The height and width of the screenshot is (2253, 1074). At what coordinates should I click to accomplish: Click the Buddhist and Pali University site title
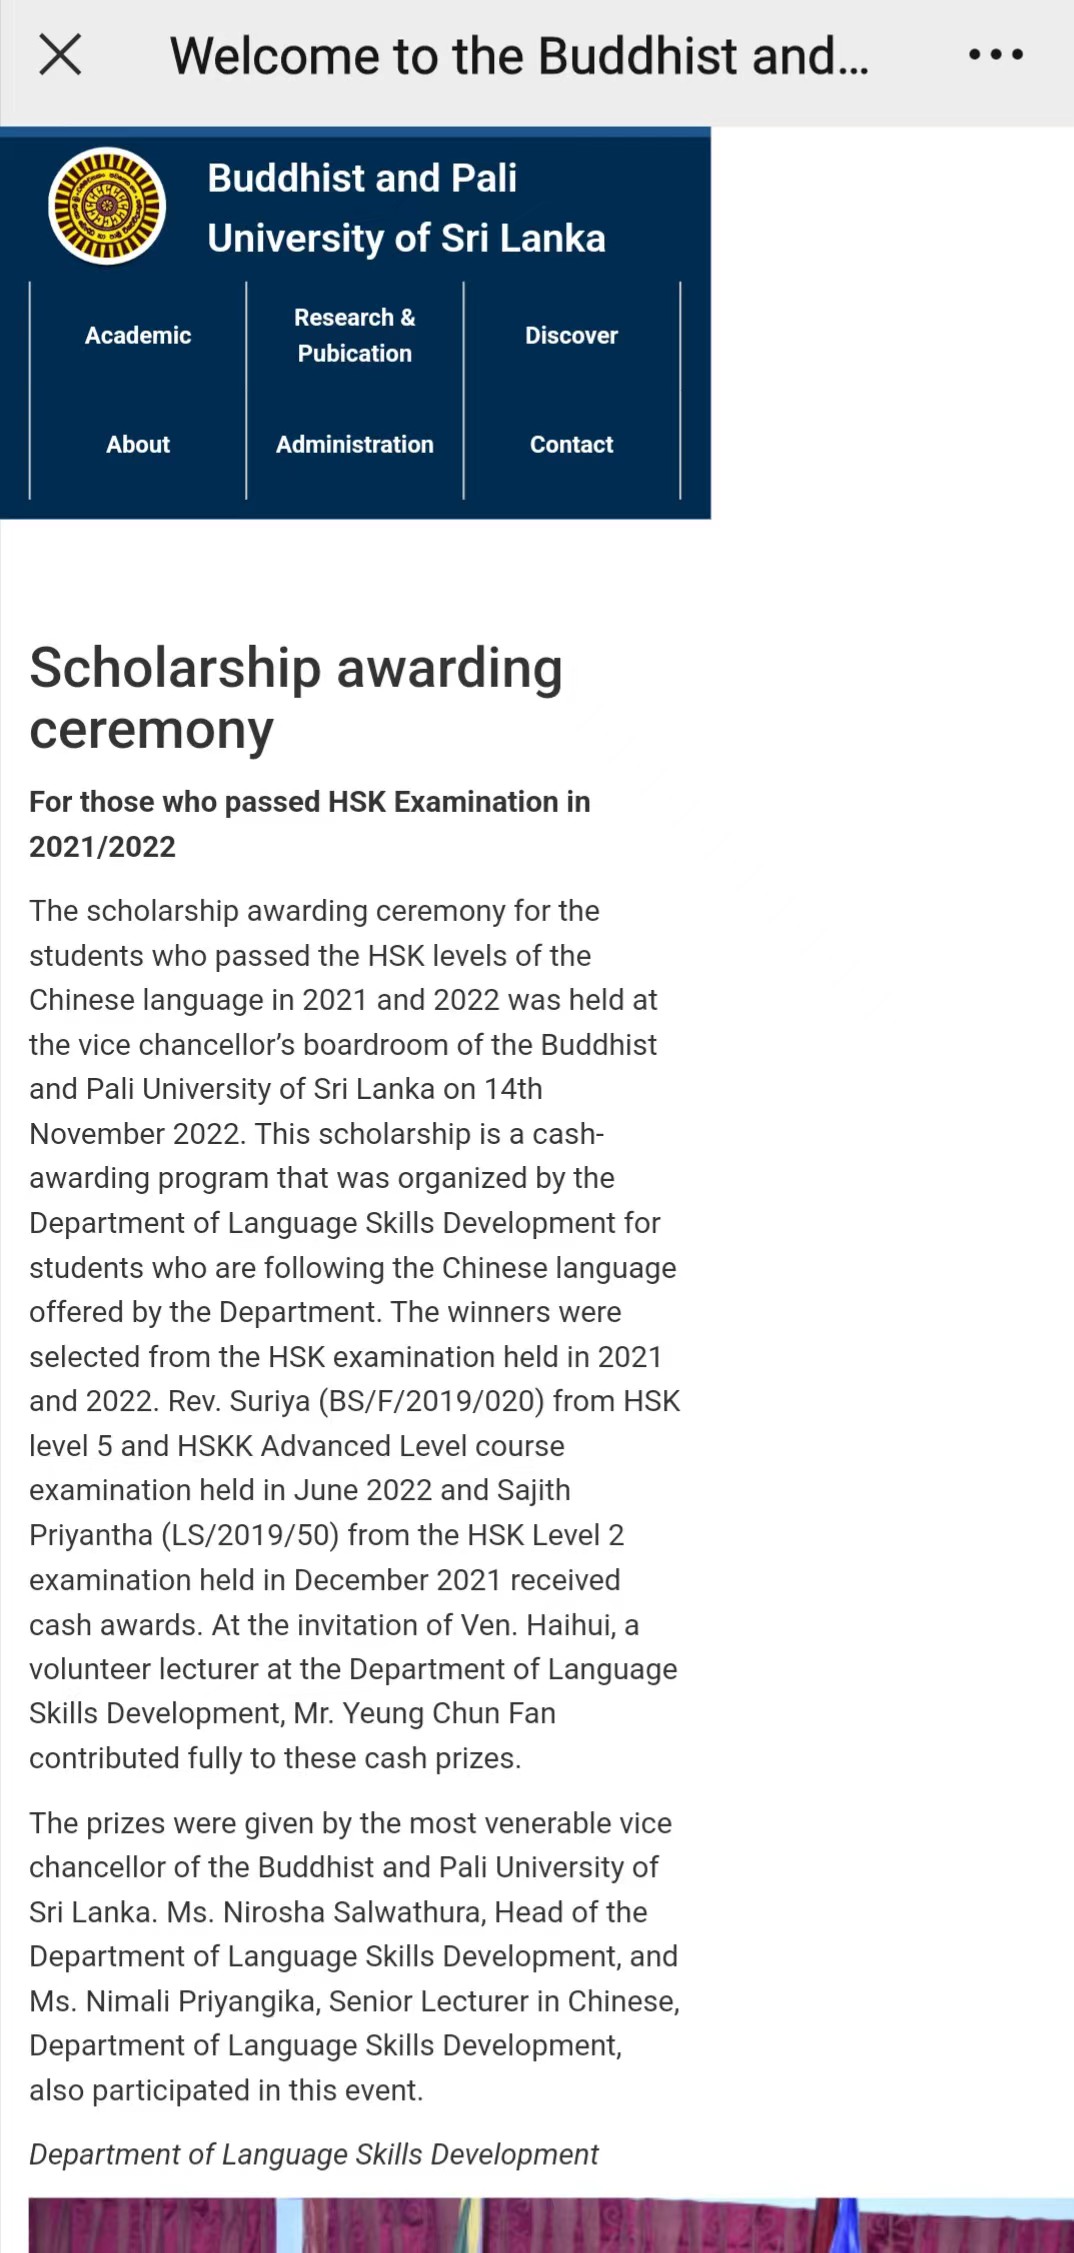click(406, 208)
